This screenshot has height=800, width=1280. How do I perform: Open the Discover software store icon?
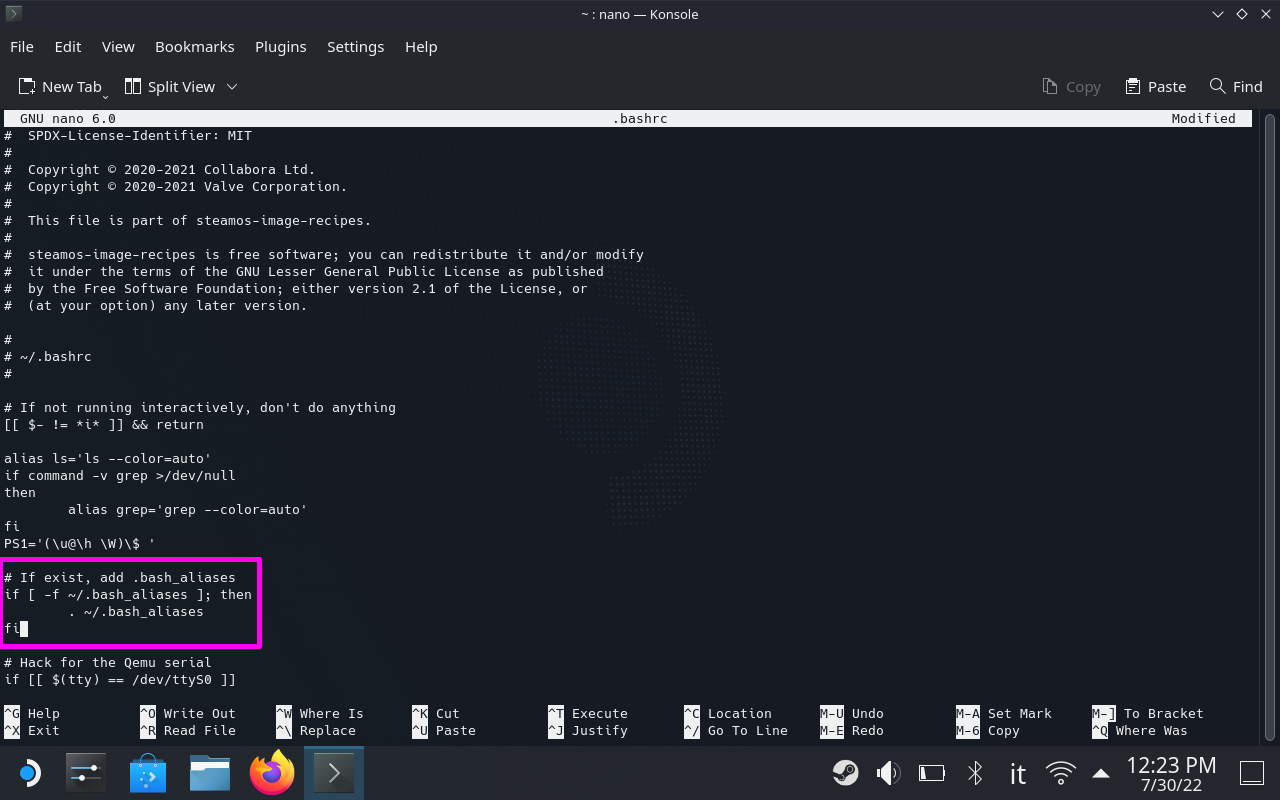pos(147,772)
